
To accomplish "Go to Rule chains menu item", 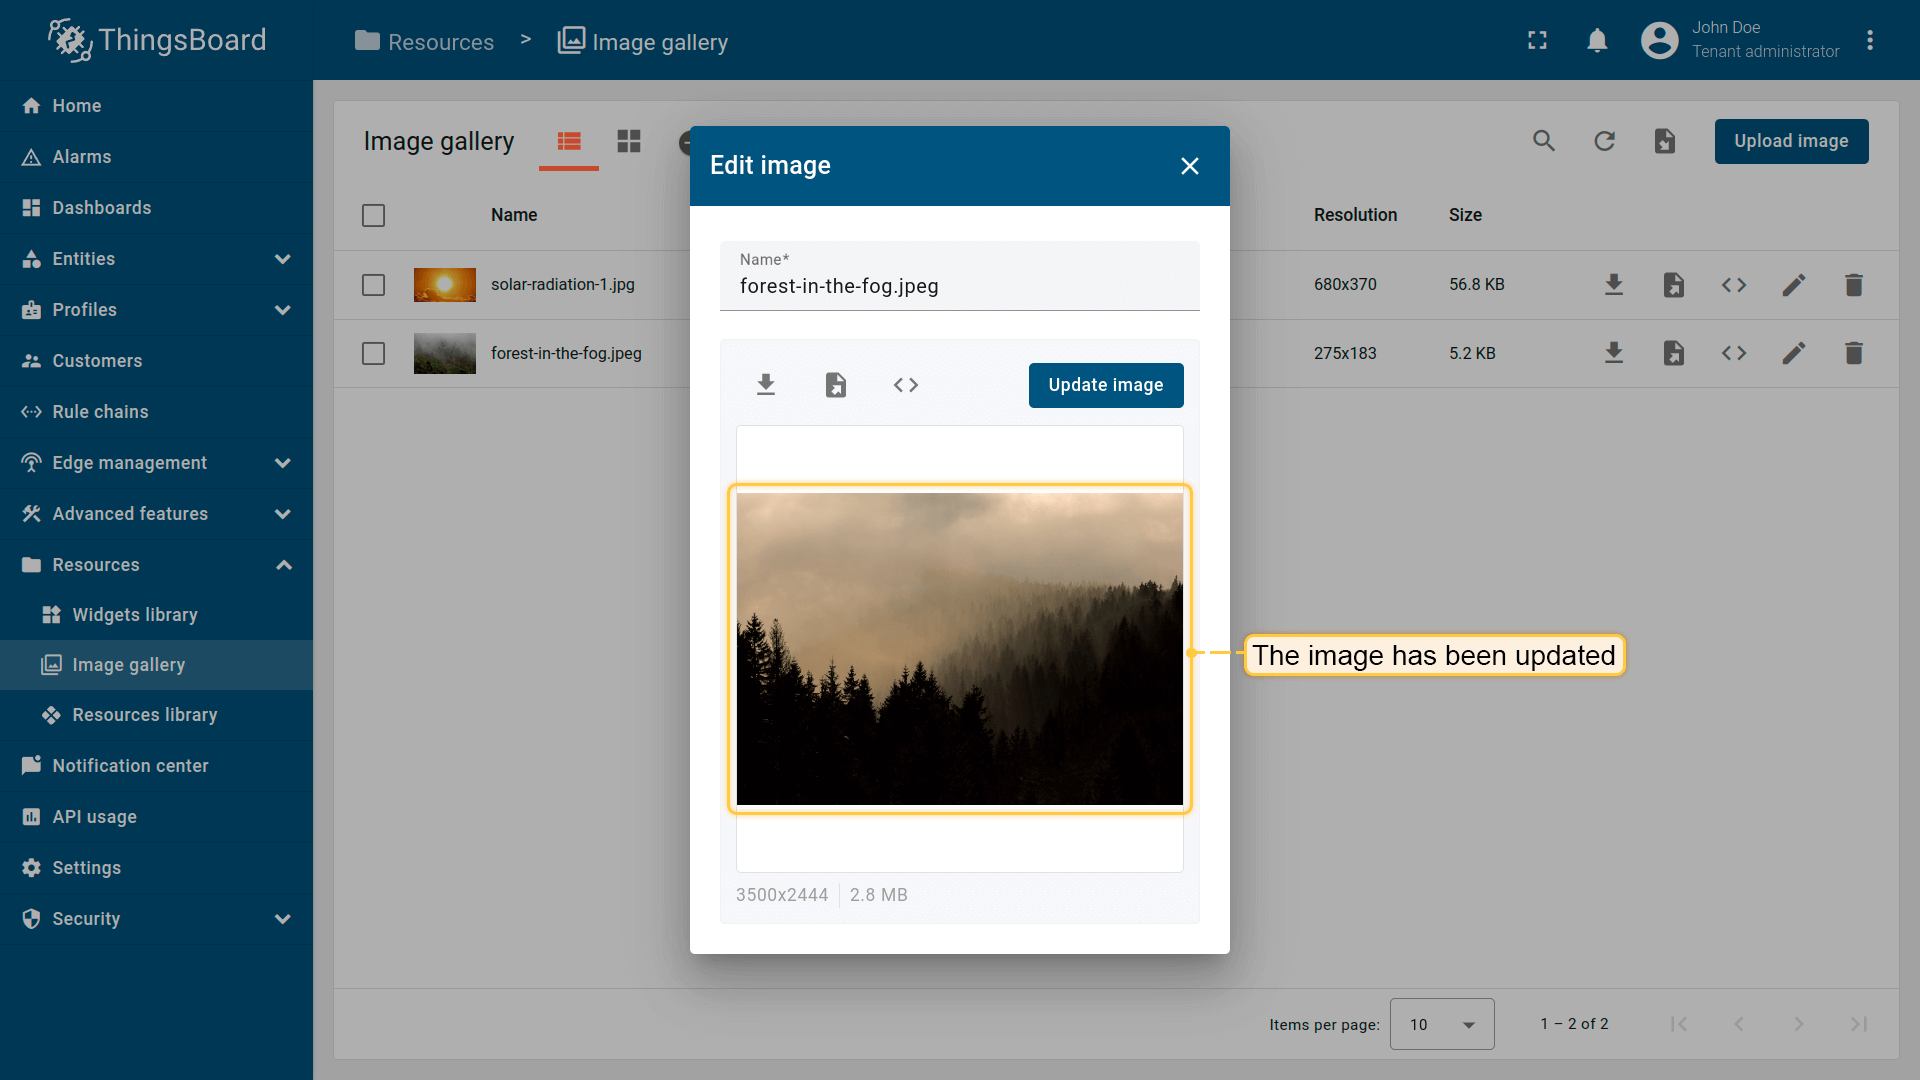I will (100, 412).
